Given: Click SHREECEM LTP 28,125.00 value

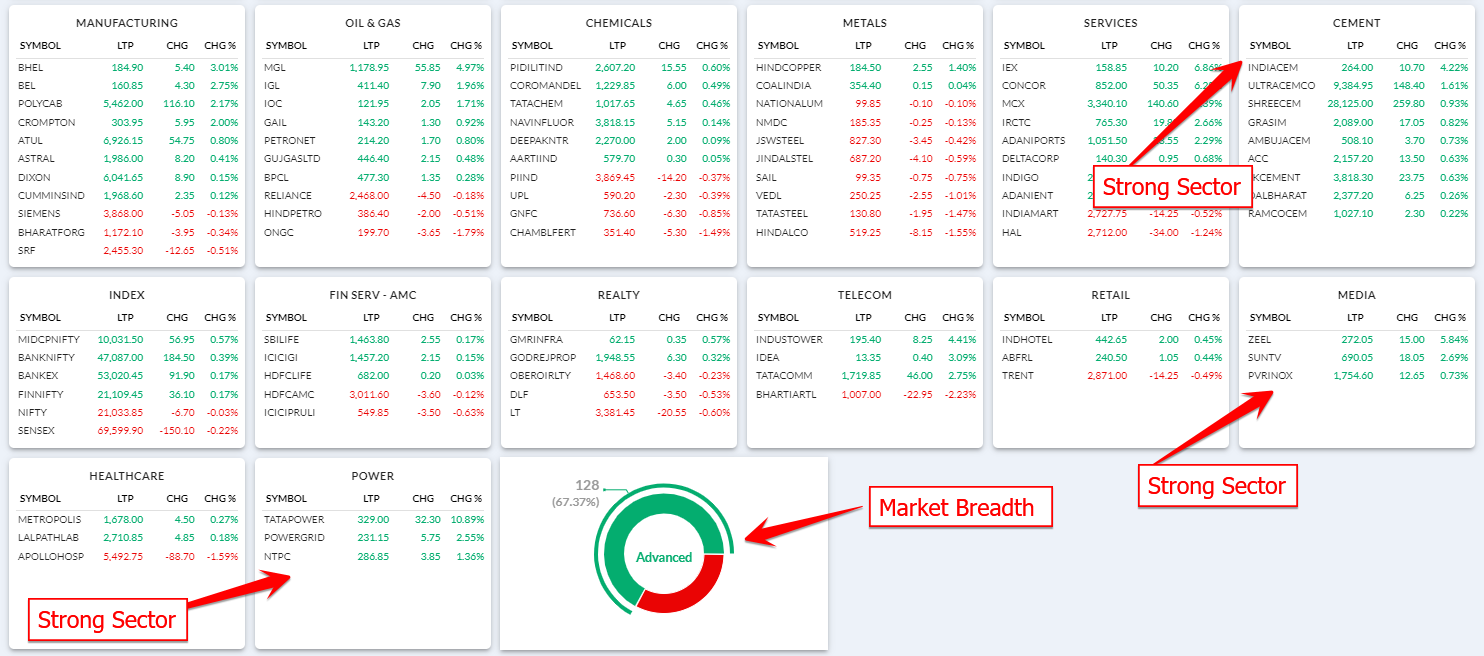Looking at the screenshot, I should pyautogui.click(x=1352, y=104).
